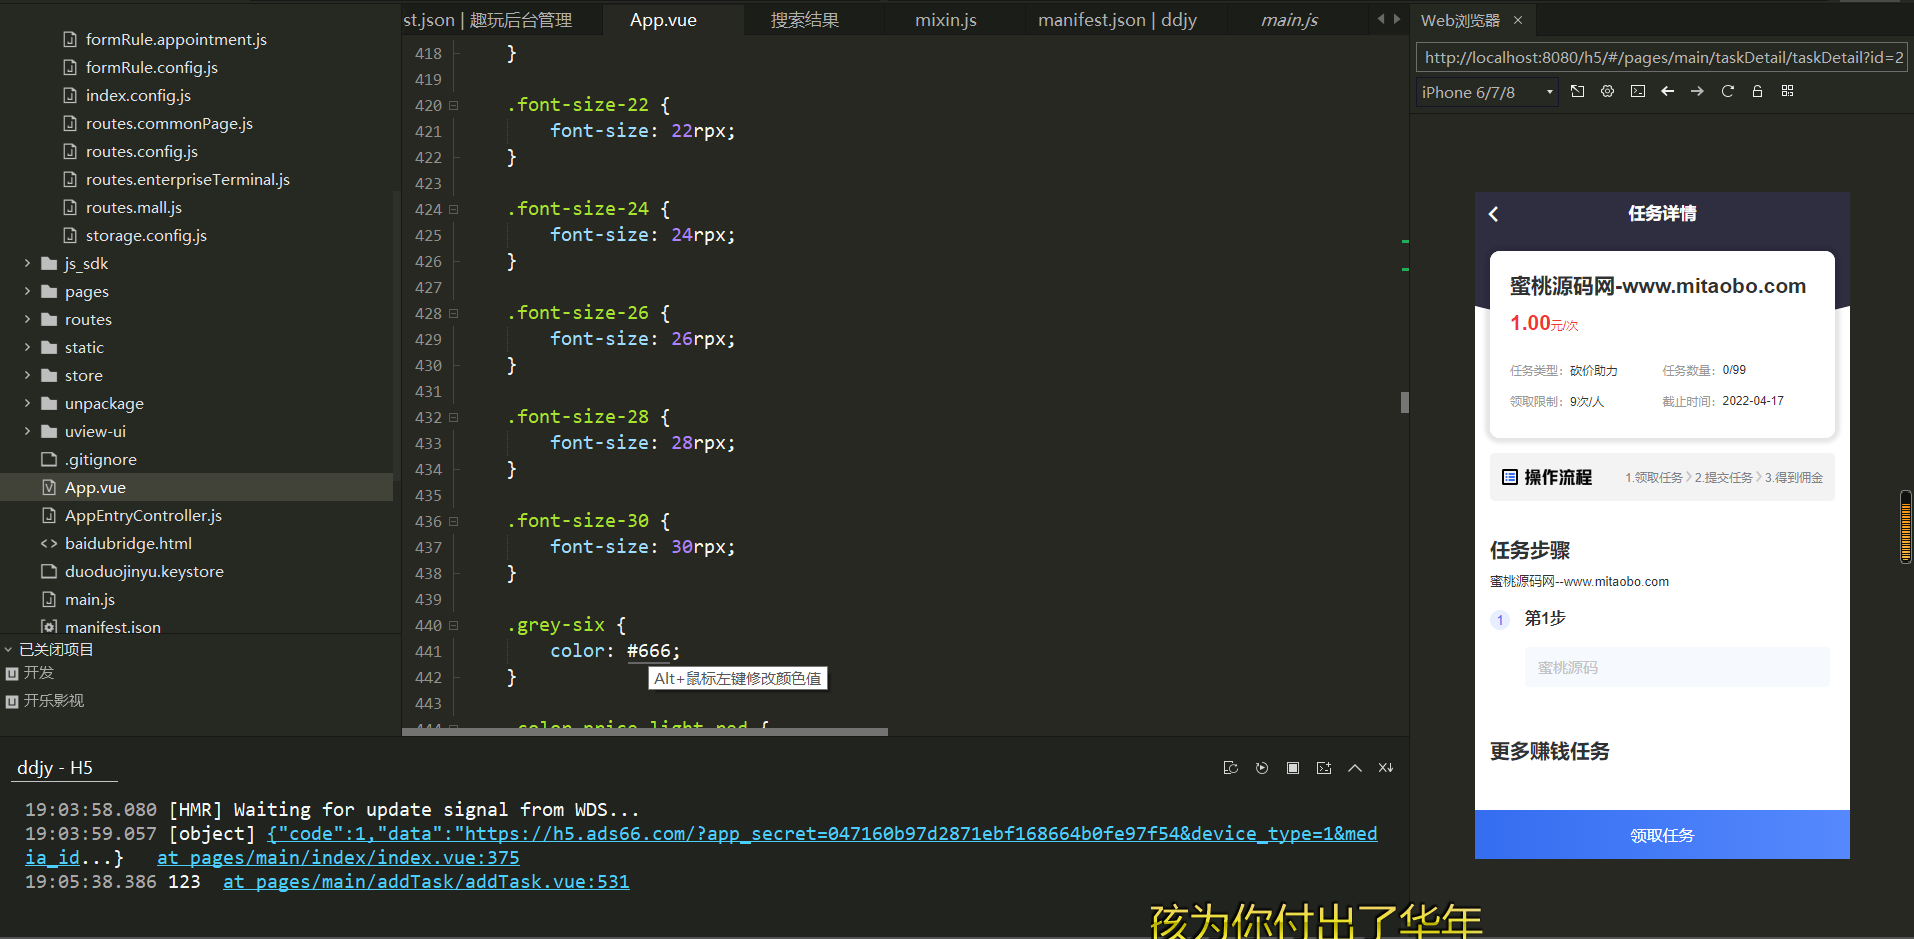This screenshot has width=1914, height=939.
Task: Click the QR code icon in browser toolbar
Action: click(1787, 91)
